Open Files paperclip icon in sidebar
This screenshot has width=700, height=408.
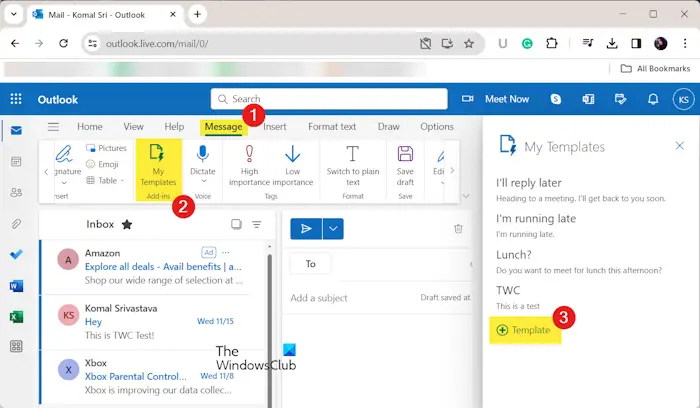(16, 224)
